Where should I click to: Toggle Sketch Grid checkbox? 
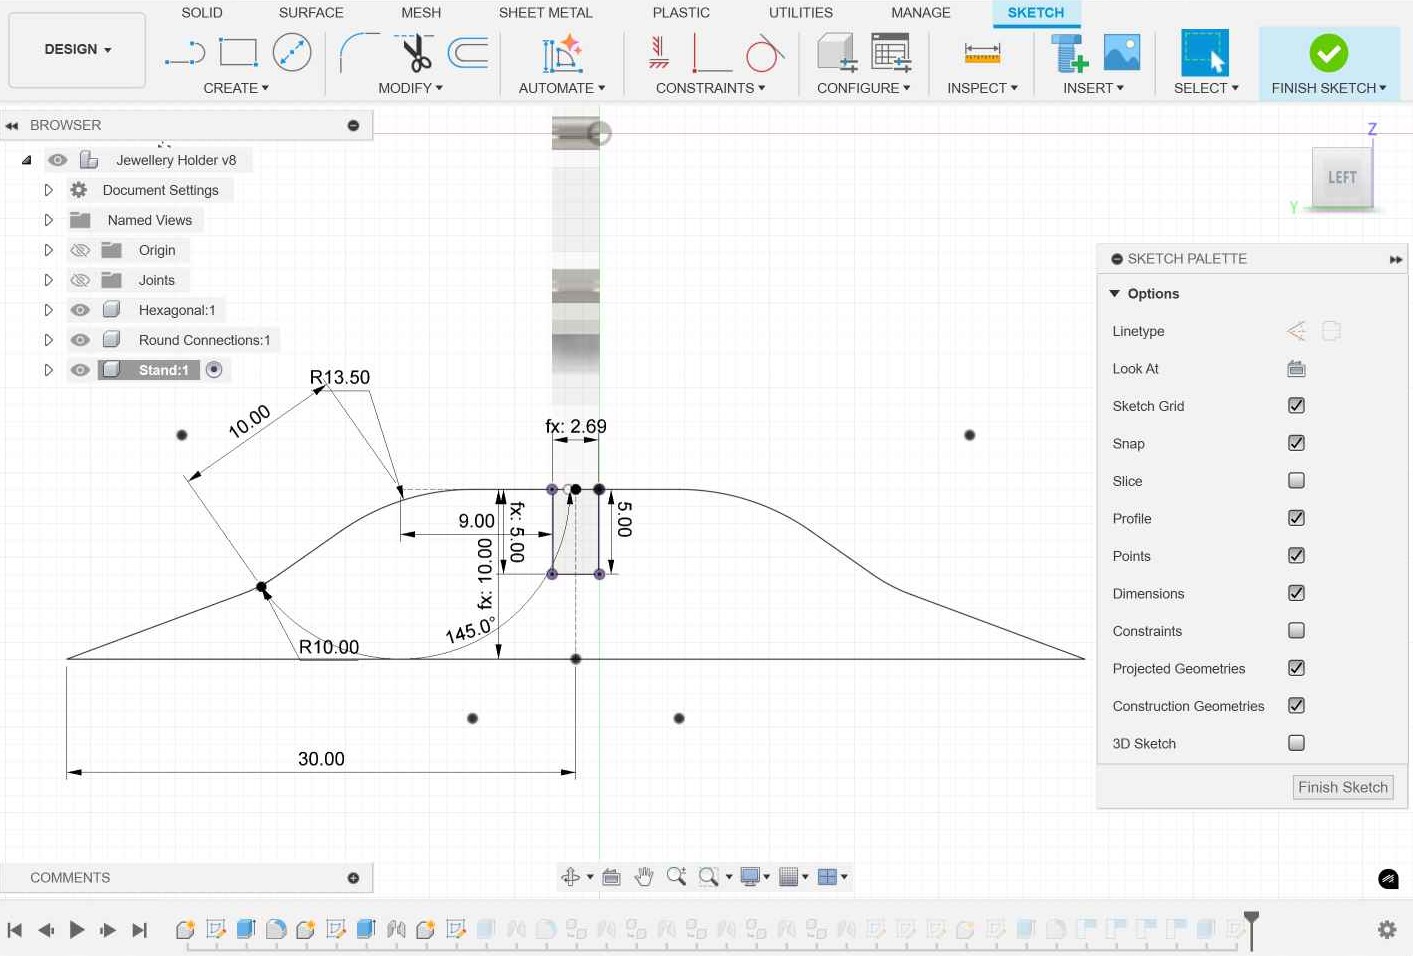[x=1296, y=406]
